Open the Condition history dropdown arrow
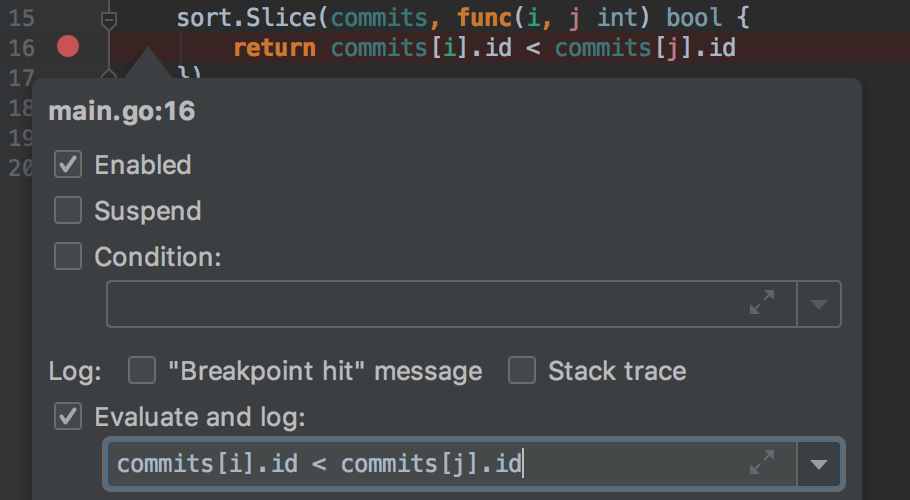Screen dimensions: 910x500 (819, 304)
